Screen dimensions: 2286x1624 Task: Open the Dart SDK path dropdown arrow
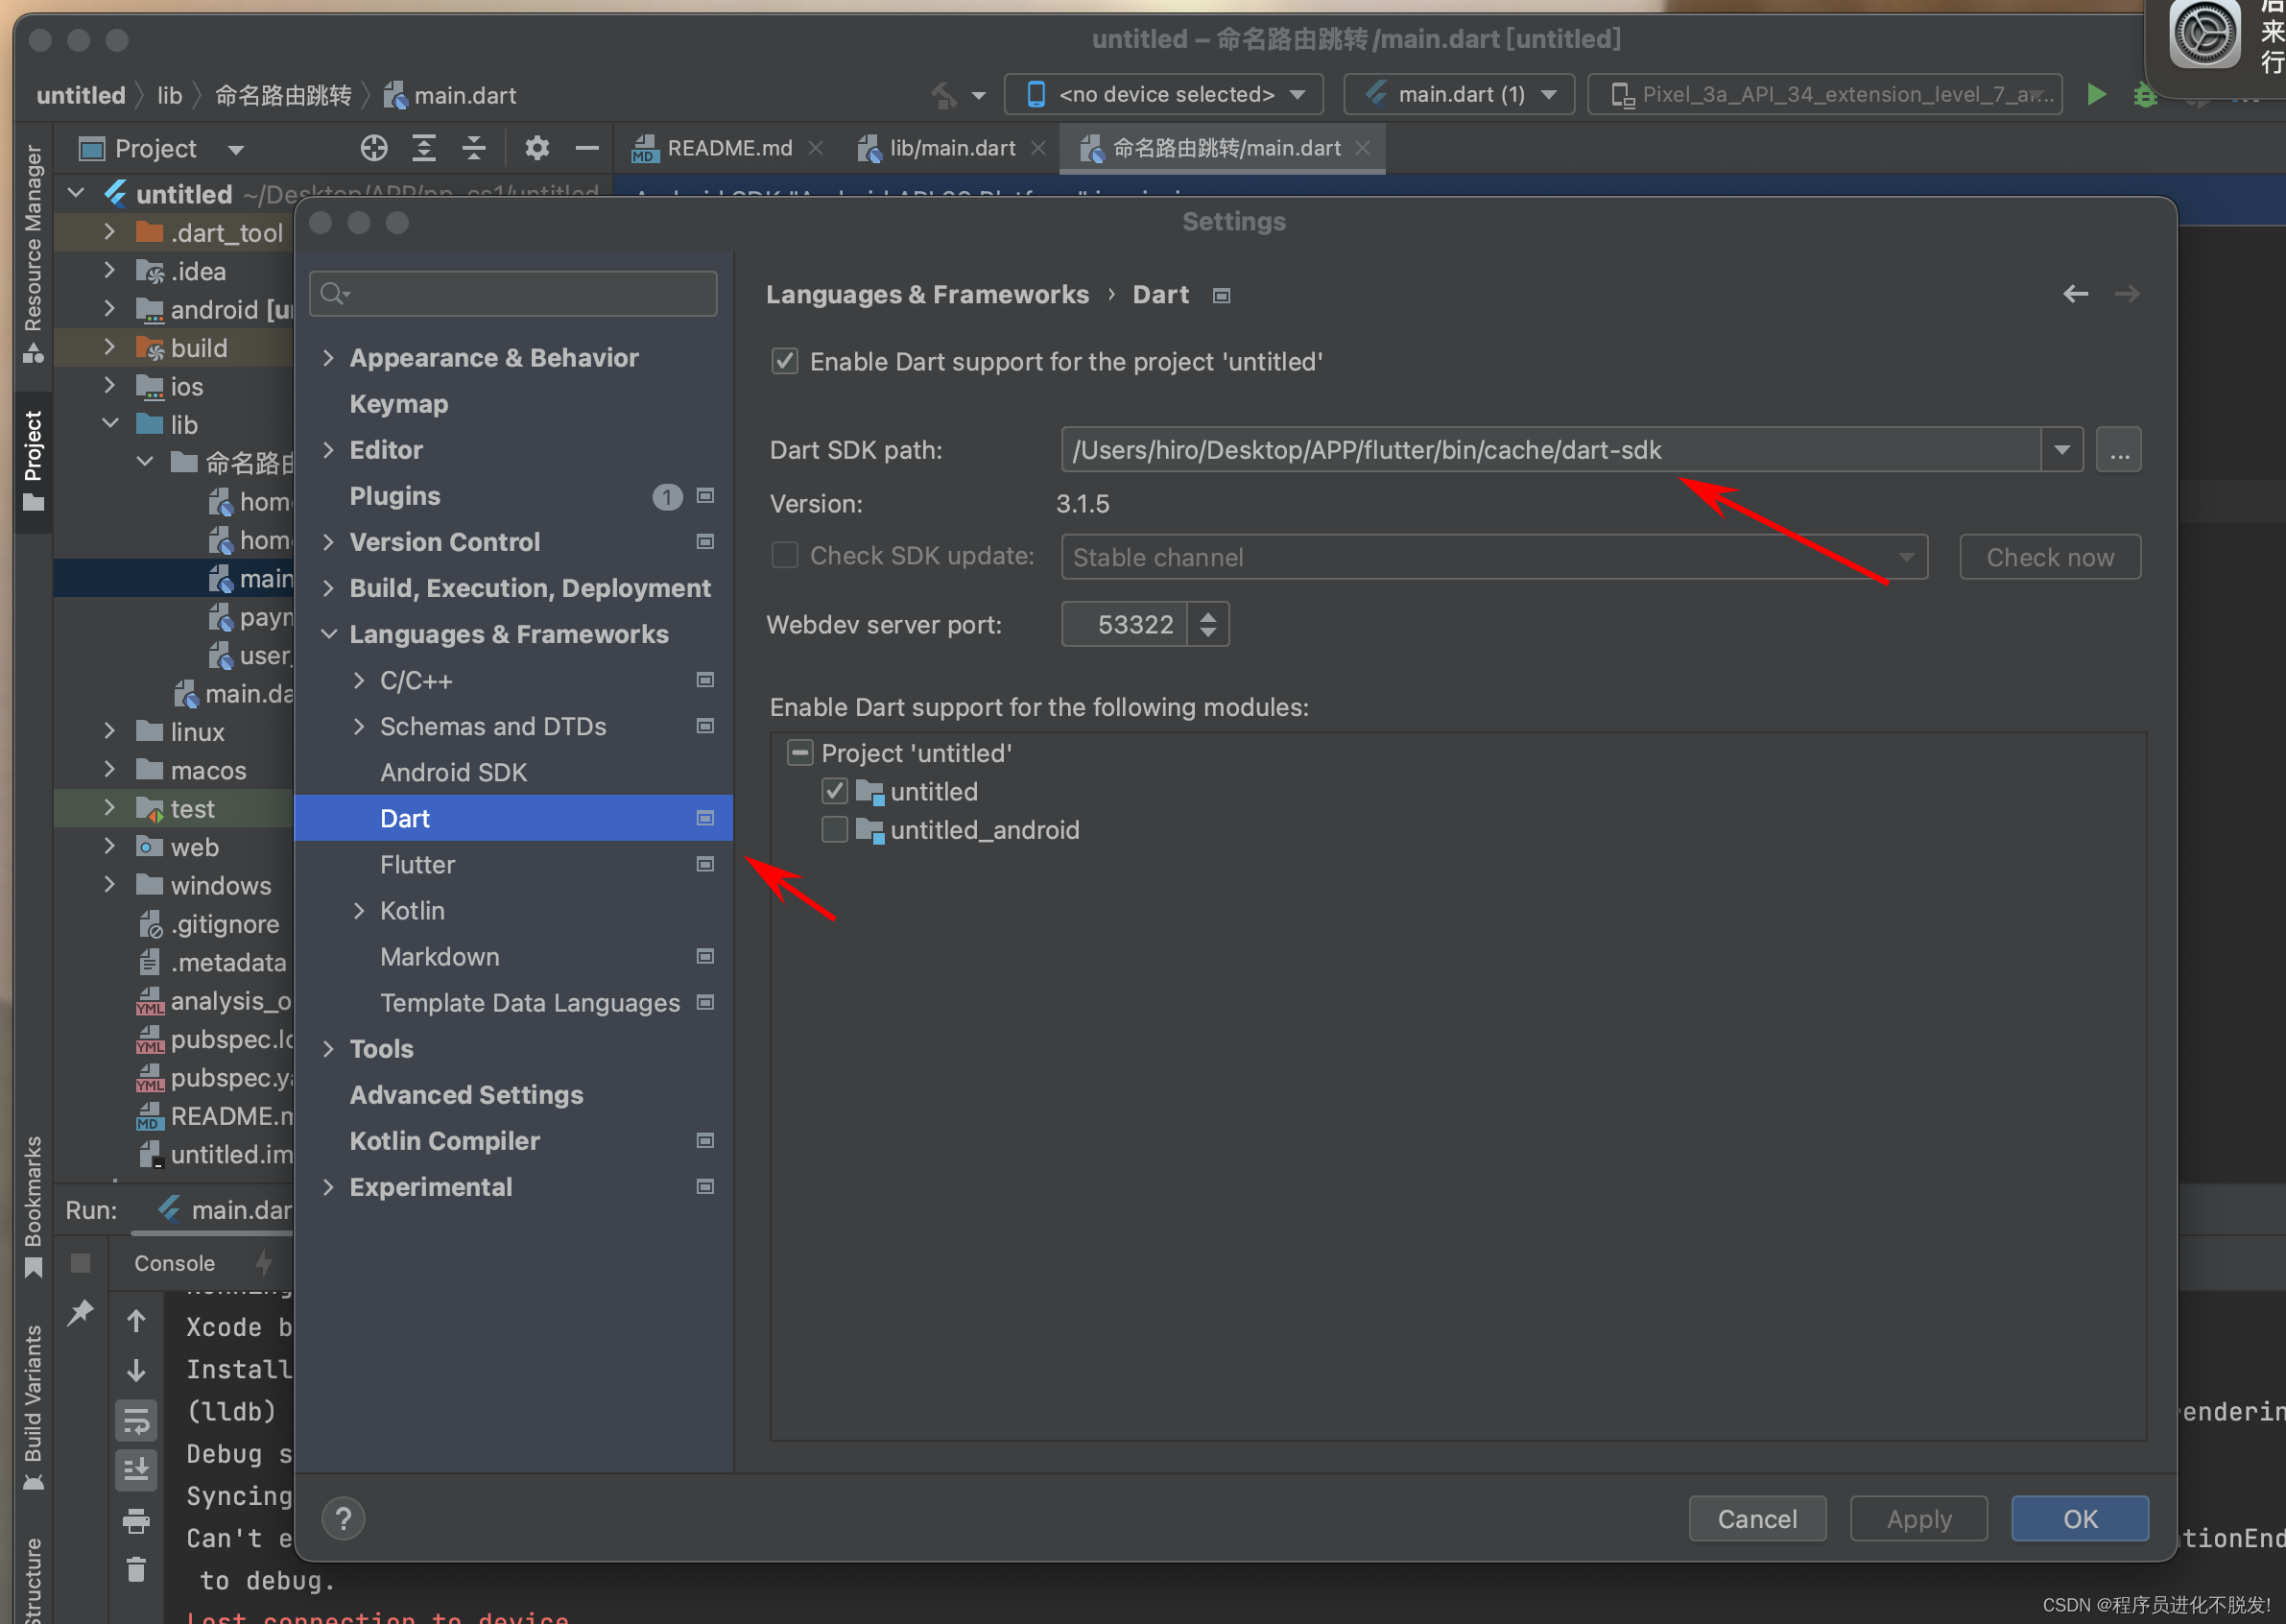pos(2061,450)
